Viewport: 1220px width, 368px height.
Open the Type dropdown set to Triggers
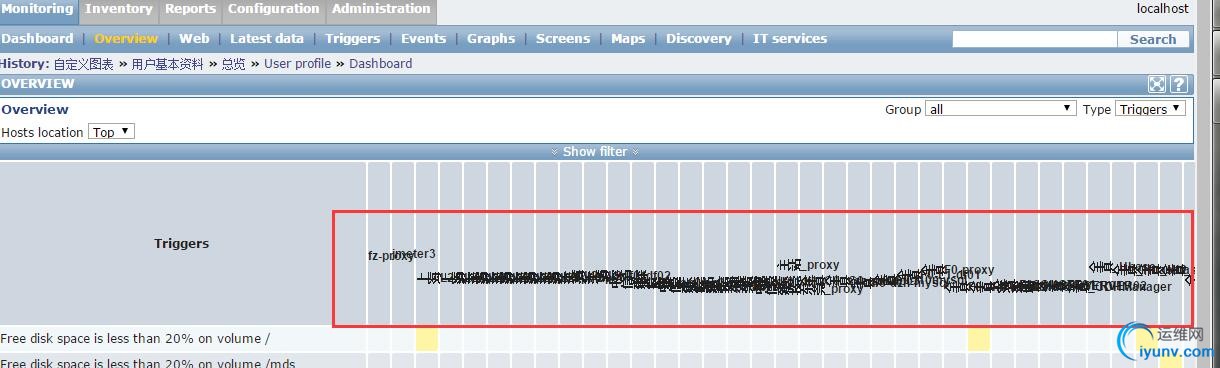pos(1150,109)
